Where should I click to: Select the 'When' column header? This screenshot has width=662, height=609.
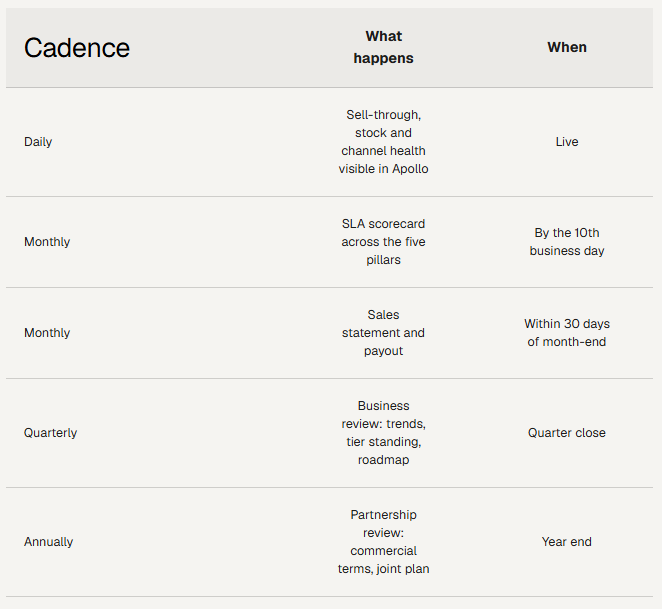tap(567, 47)
